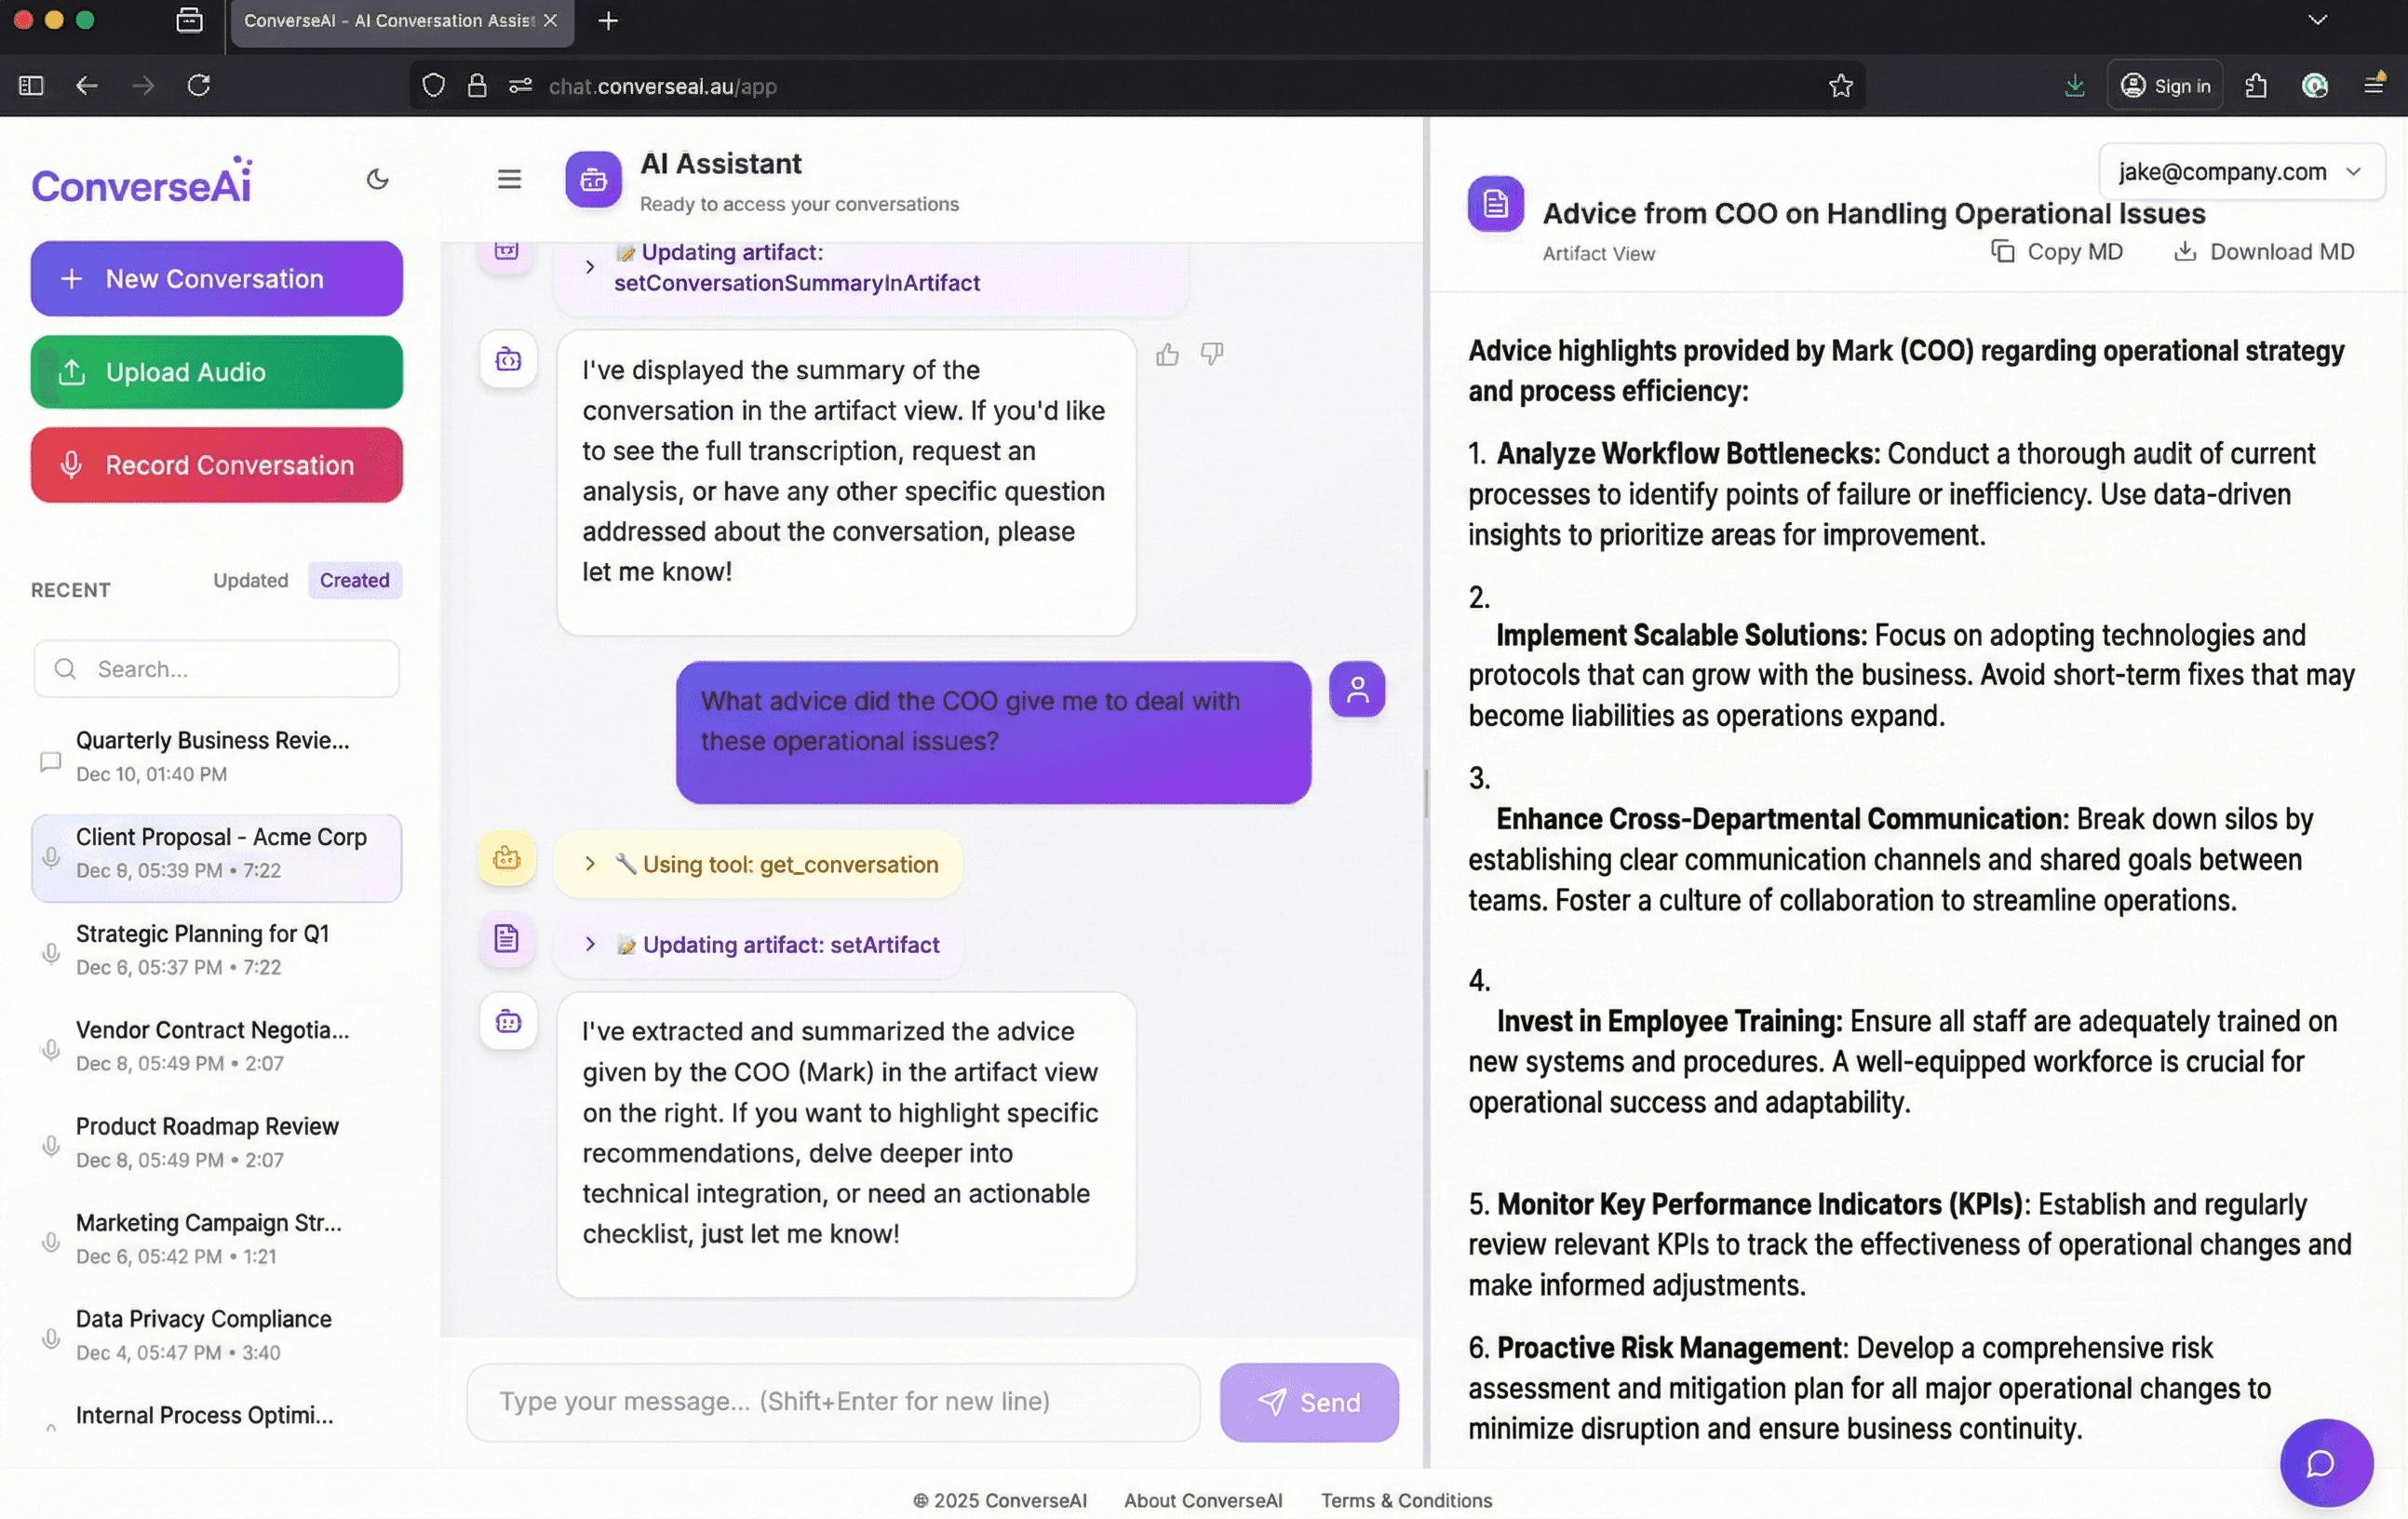Open the Terms & Conditions link
Screen dimensions: 2408x1519
pos(1405,1500)
